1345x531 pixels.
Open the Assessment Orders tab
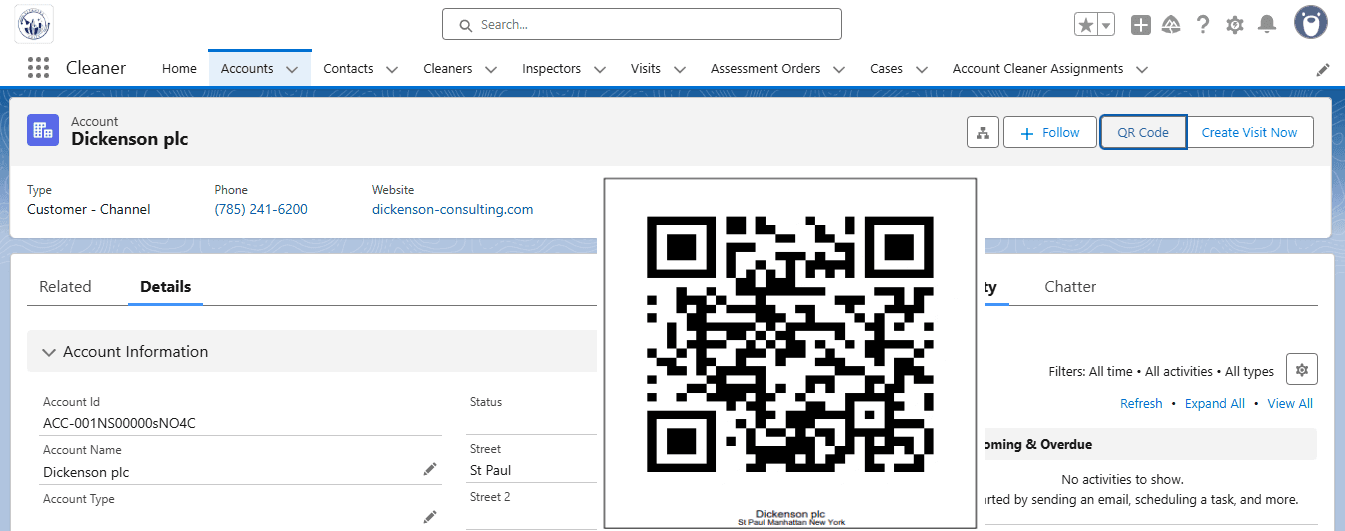(765, 69)
